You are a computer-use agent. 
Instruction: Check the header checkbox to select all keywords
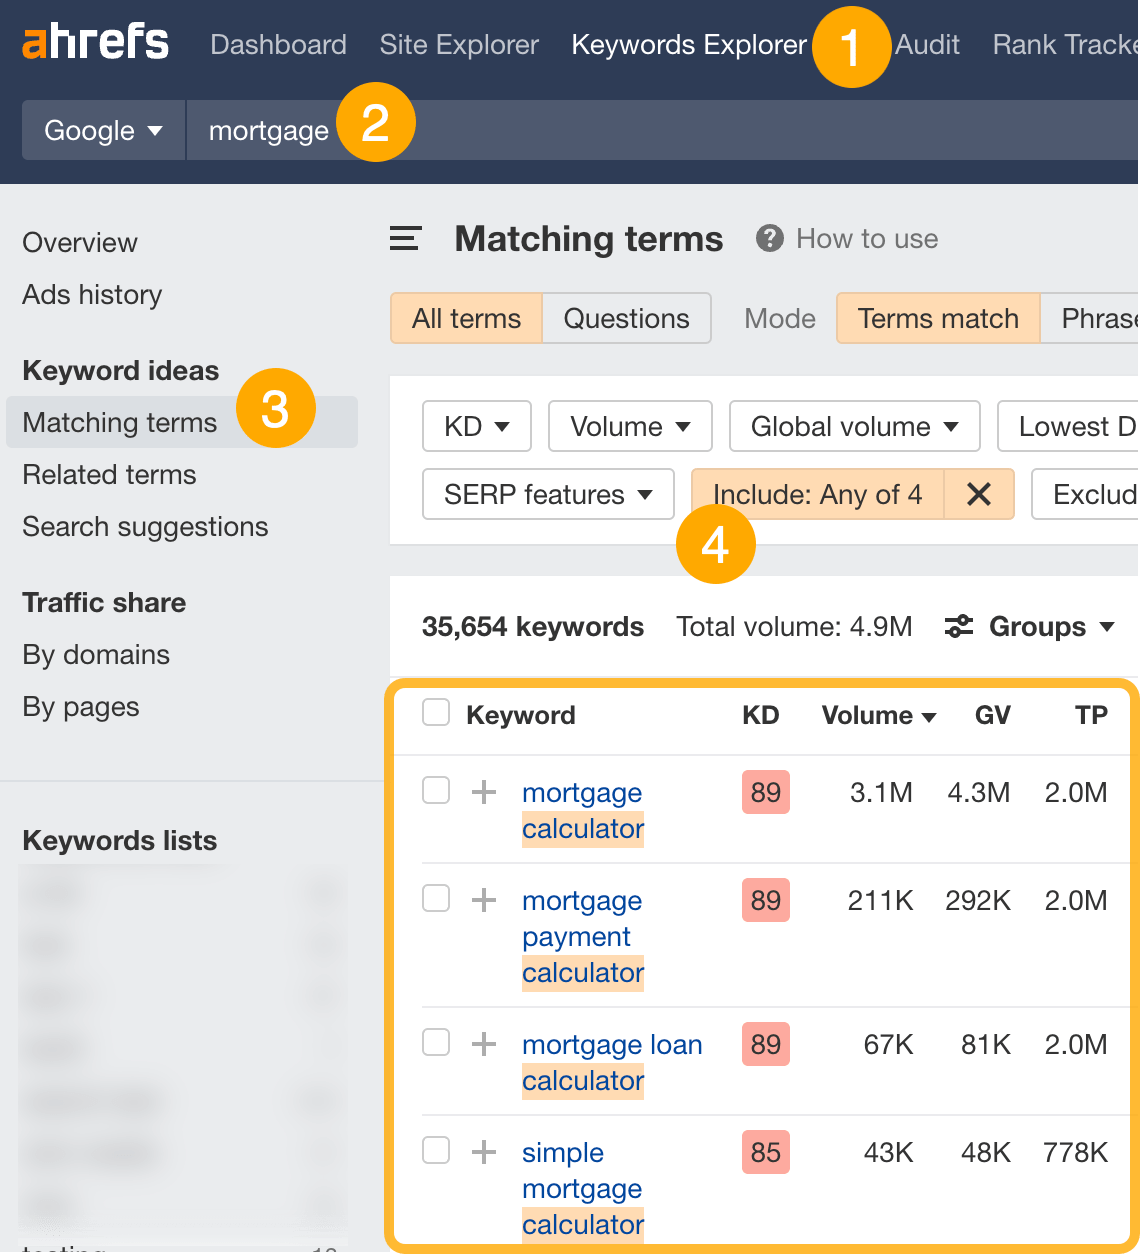tap(435, 712)
